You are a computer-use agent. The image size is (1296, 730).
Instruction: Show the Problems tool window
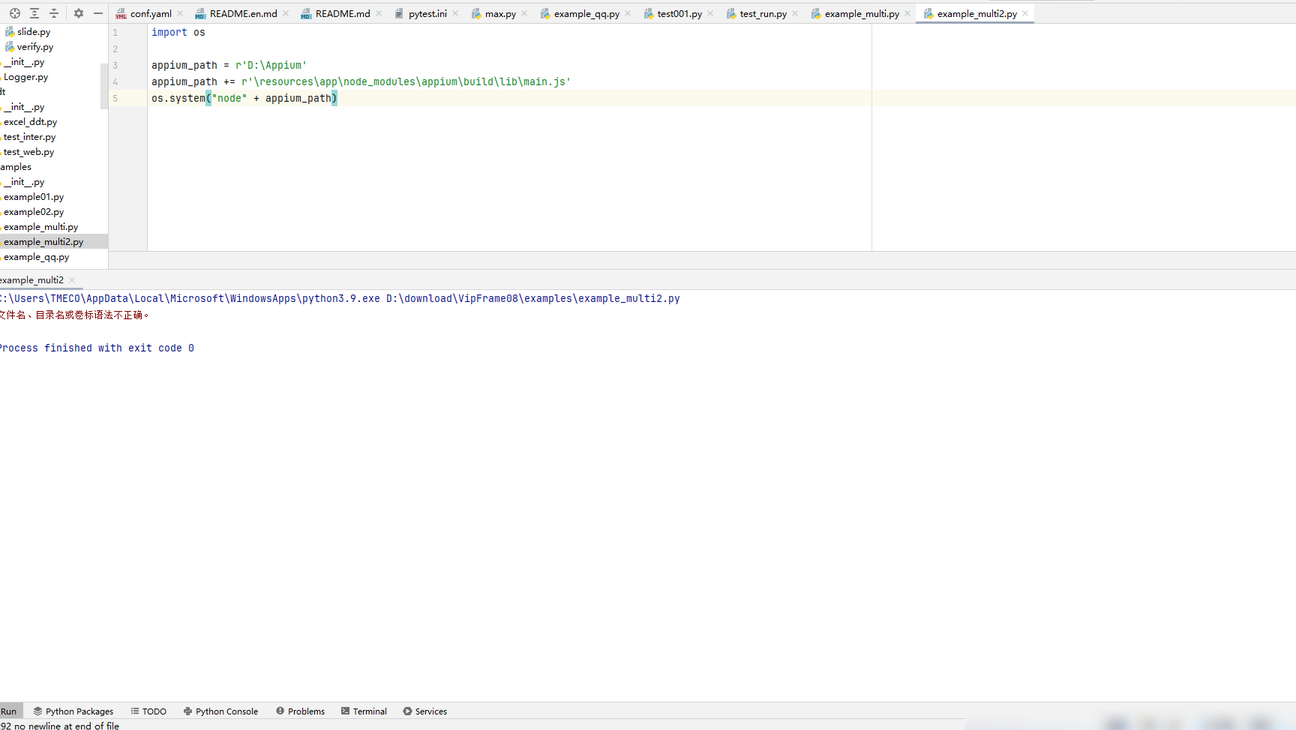(x=300, y=711)
